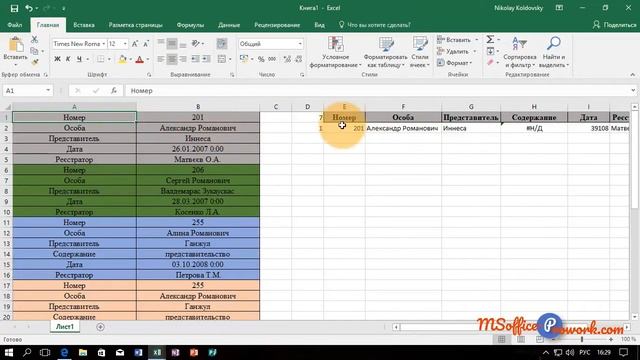Collapse the ribbon with the chevron
The height and width of the screenshot is (360, 640).
[x=633, y=75]
